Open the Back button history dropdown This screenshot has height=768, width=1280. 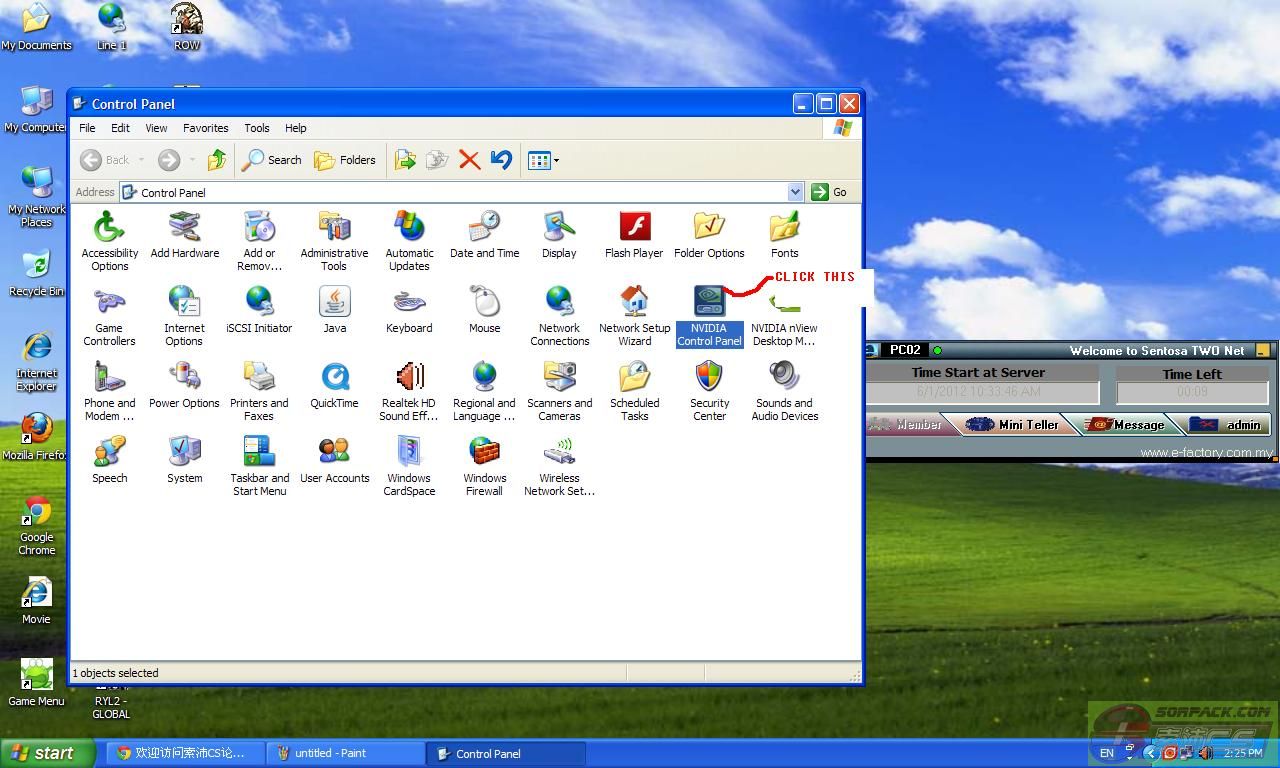pyautogui.click(x=142, y=160)
